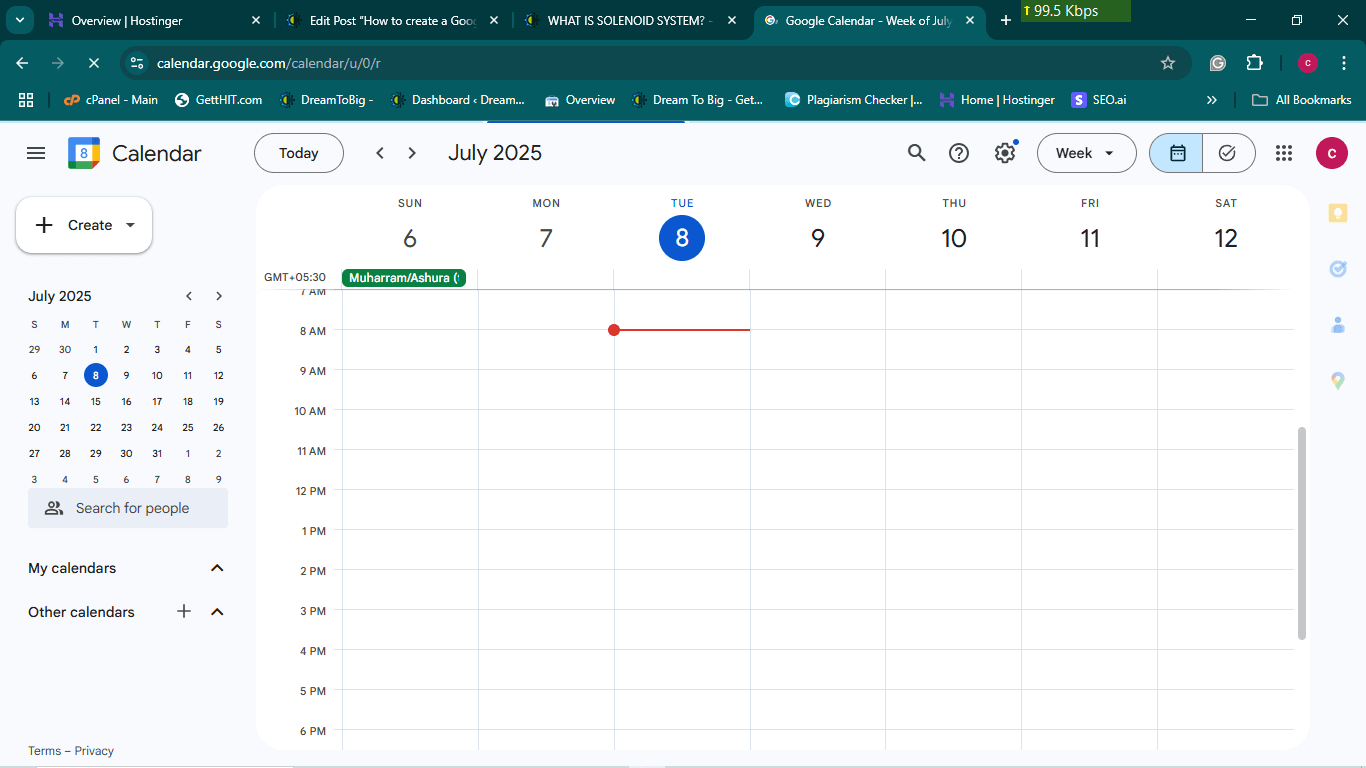Collapse the My calendars section
The width and height of the screenshot is (1366, 768).
pos(217,568)
